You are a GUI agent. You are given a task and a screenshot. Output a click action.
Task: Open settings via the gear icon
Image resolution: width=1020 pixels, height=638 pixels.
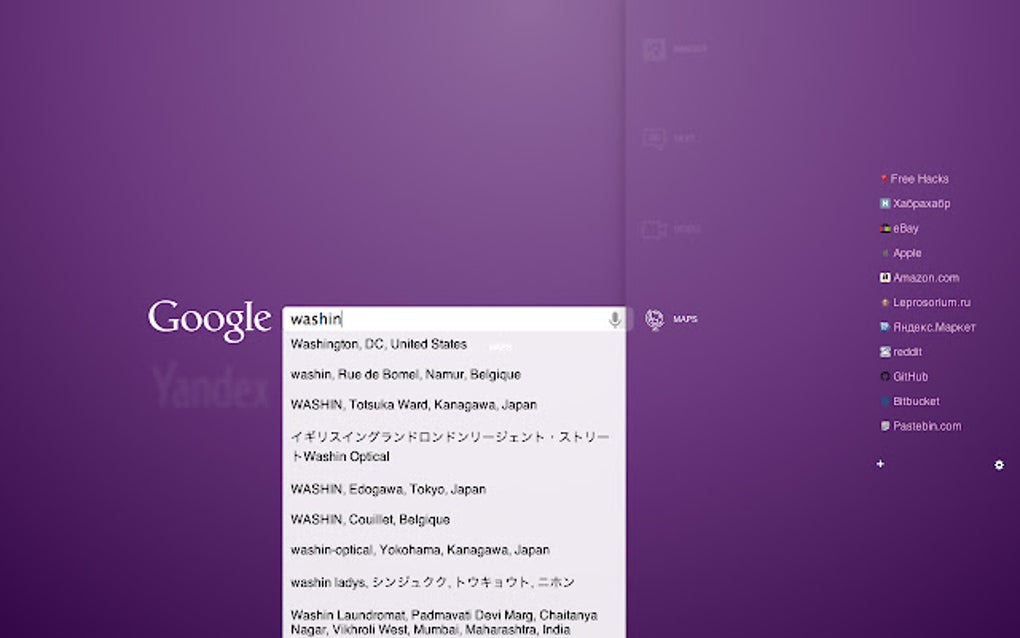tap(999, 465)
